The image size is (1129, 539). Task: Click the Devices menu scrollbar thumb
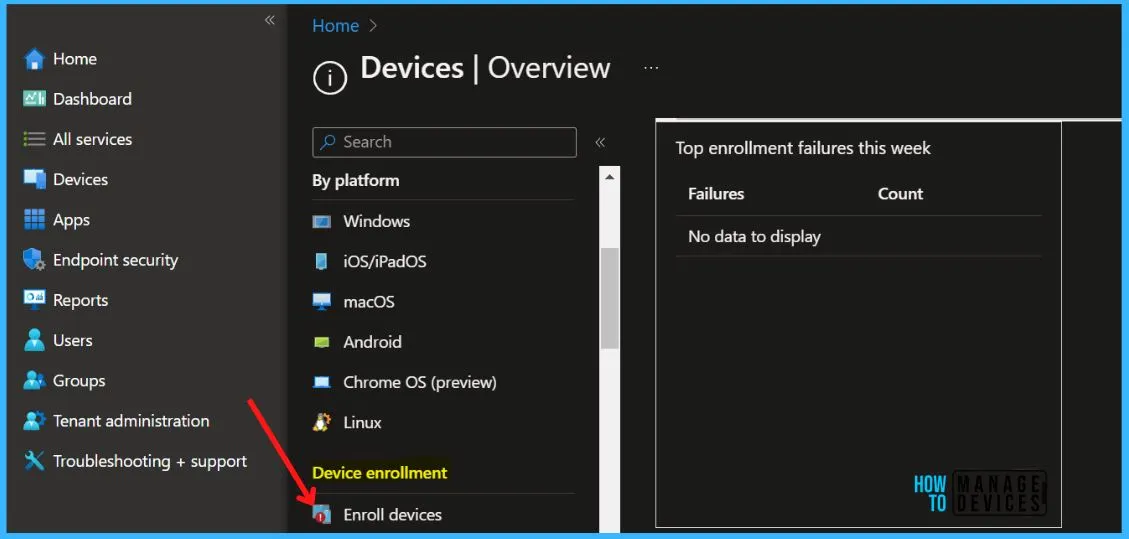(x=610, y=298)
